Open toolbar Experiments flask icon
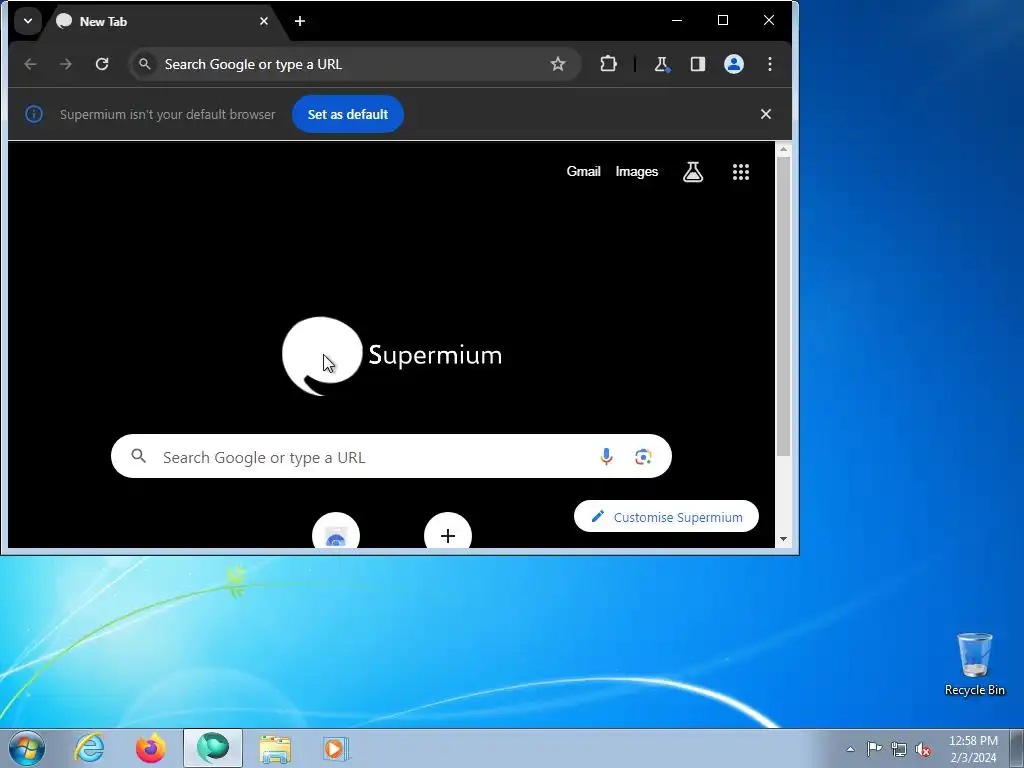Image resolution: width=1024 pixels, height=768 pixels. pyautogui.click(x=661, y=64)
